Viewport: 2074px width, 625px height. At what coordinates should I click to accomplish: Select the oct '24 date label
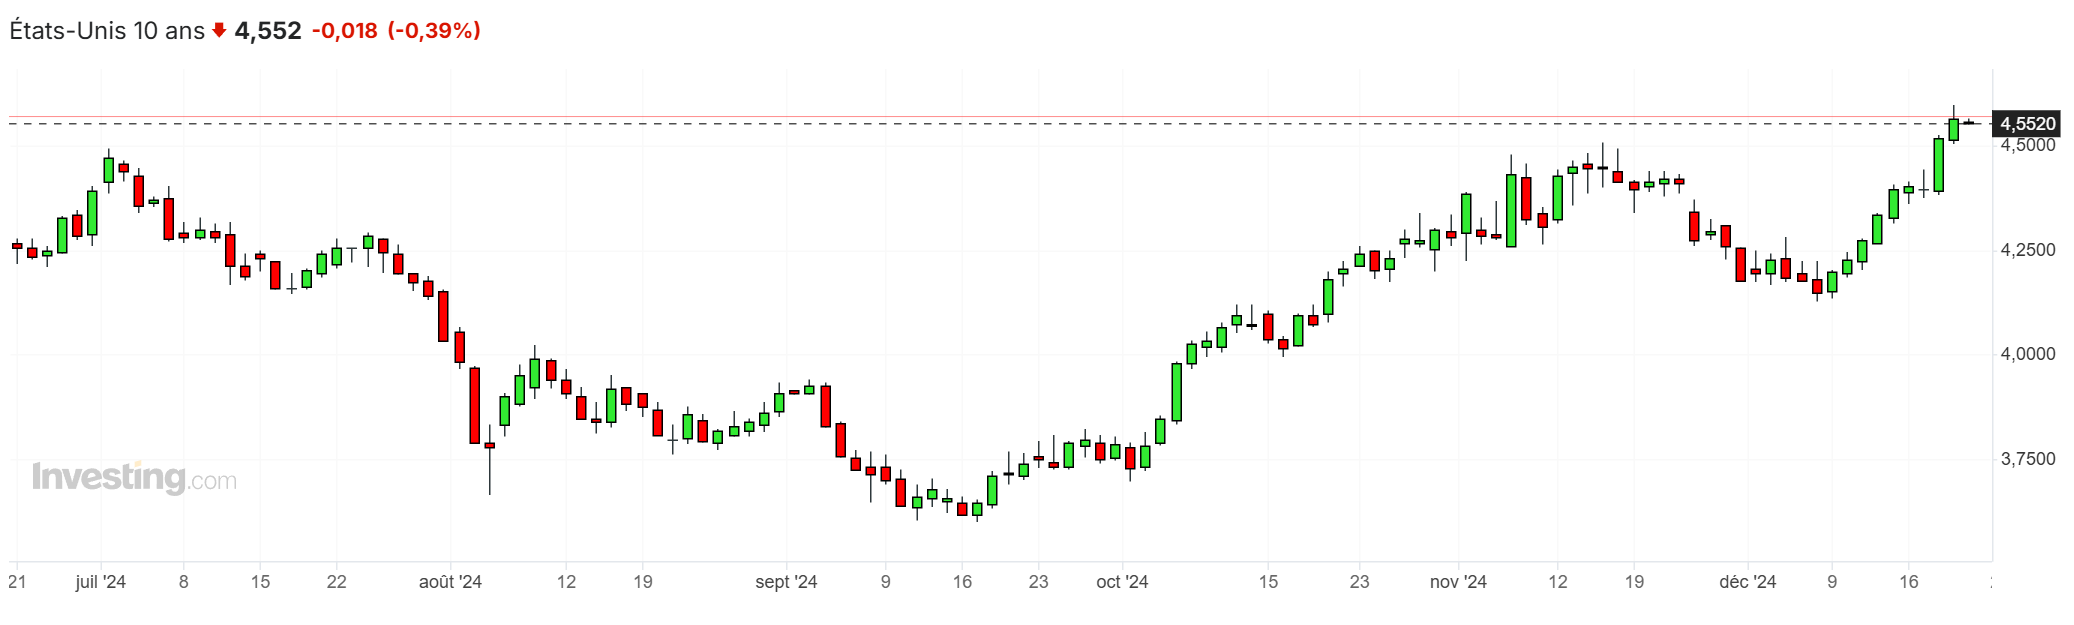[1122, 582]
